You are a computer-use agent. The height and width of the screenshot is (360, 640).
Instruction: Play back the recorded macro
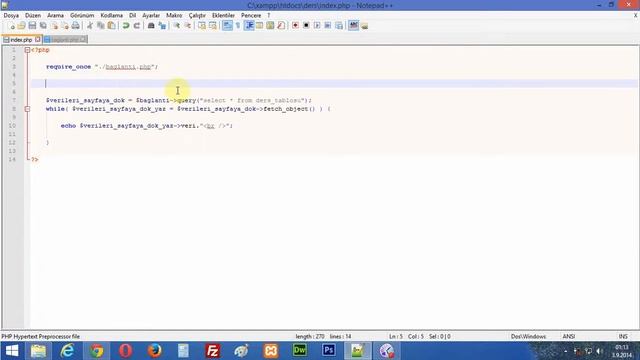(x=317, y=26)
